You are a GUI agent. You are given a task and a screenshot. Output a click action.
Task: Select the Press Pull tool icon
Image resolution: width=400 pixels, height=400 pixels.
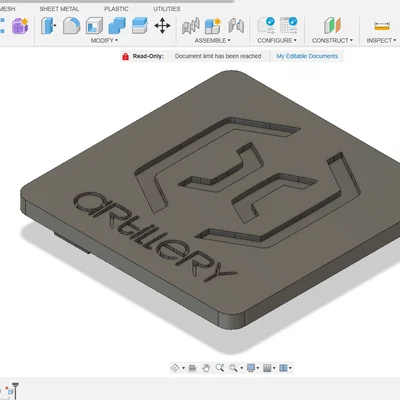coord(48,26)
